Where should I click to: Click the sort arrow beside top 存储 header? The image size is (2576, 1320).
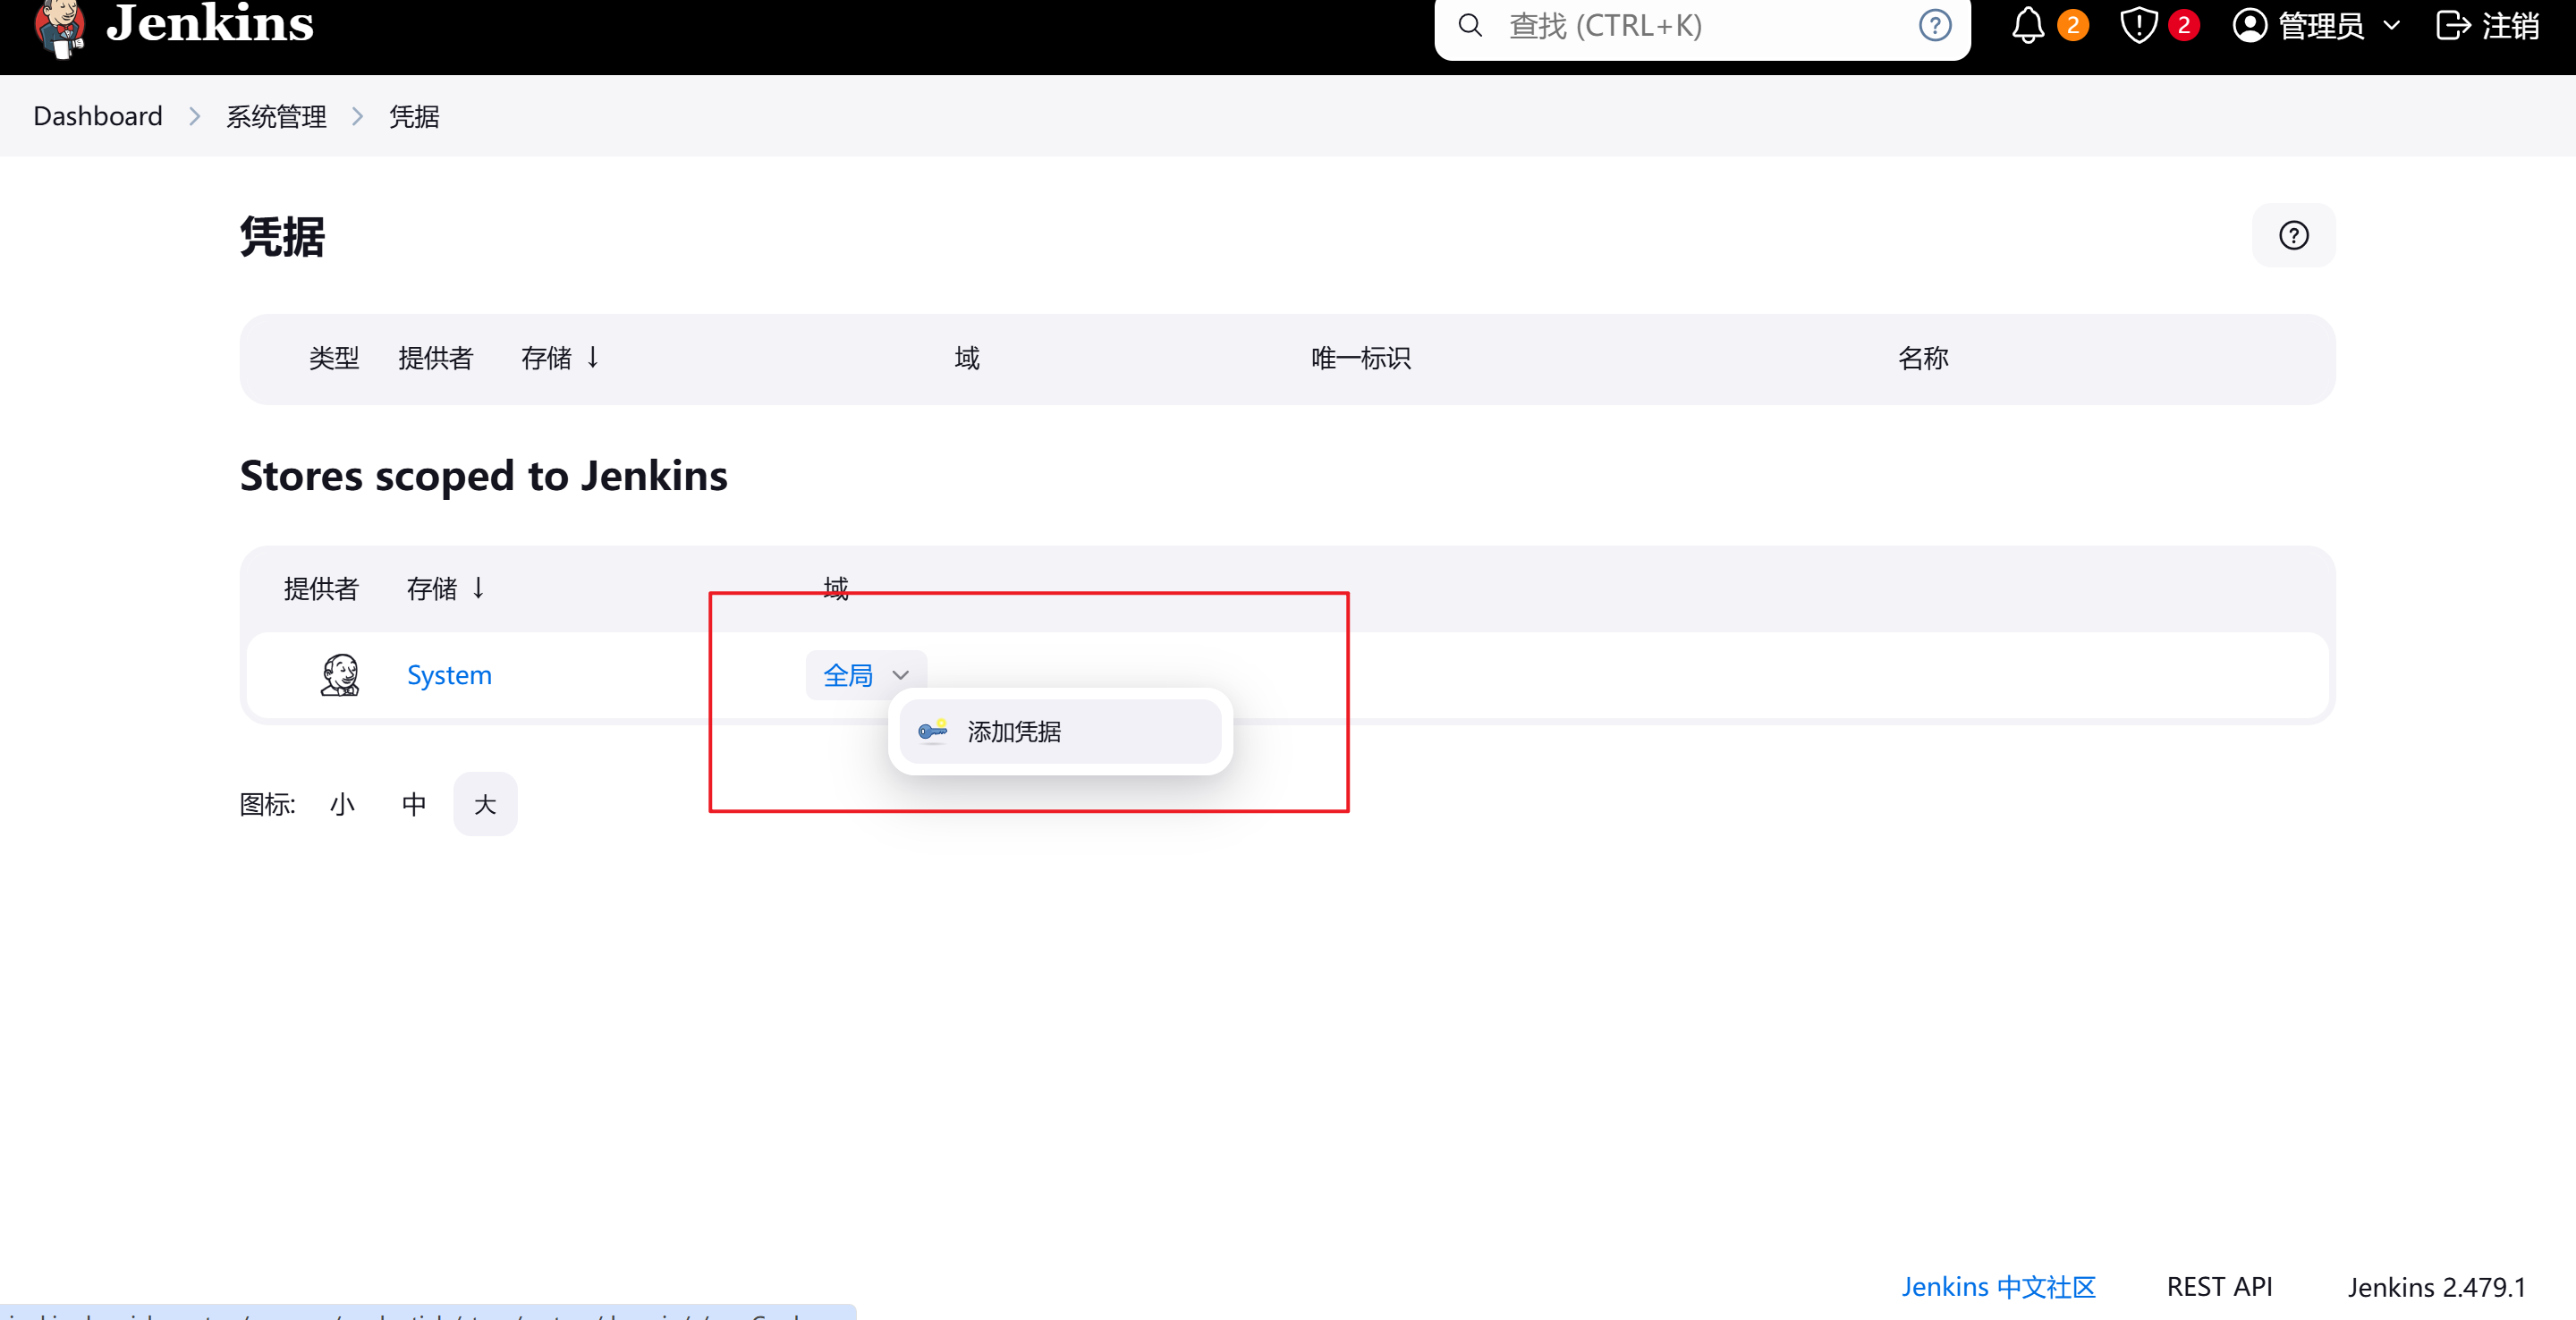593,357
